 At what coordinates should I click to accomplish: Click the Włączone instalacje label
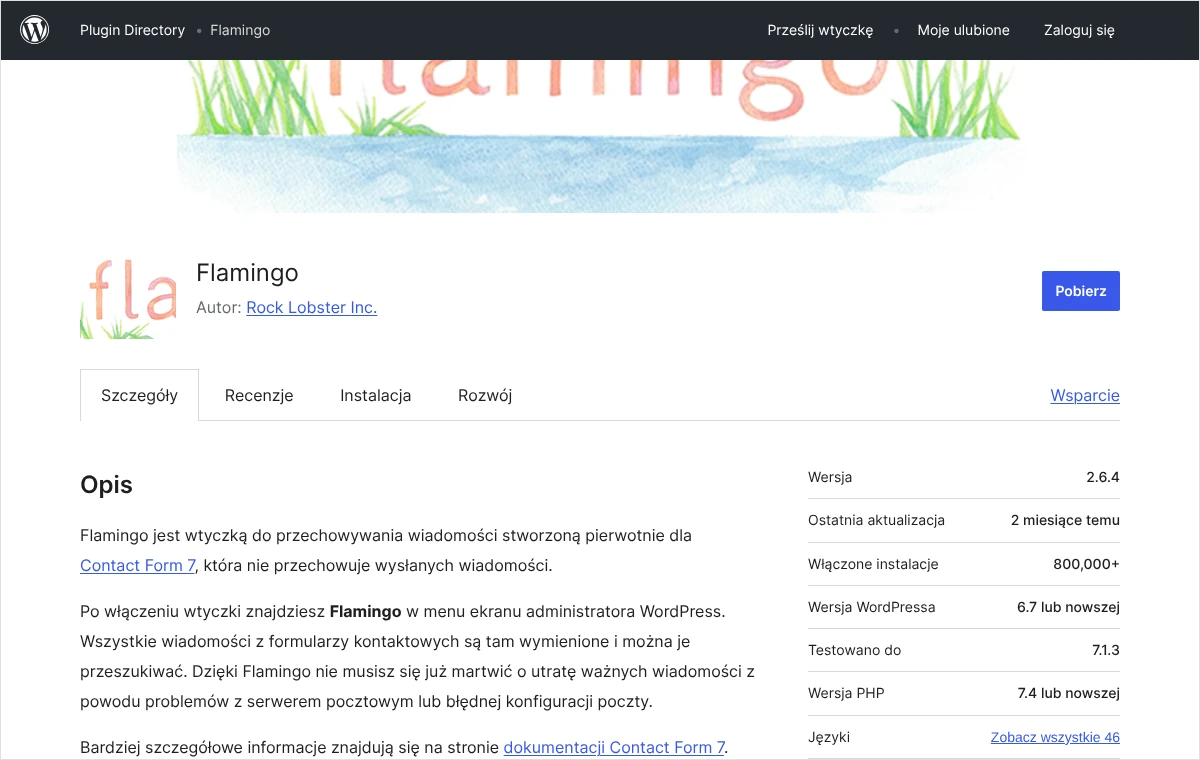point(873,564)
